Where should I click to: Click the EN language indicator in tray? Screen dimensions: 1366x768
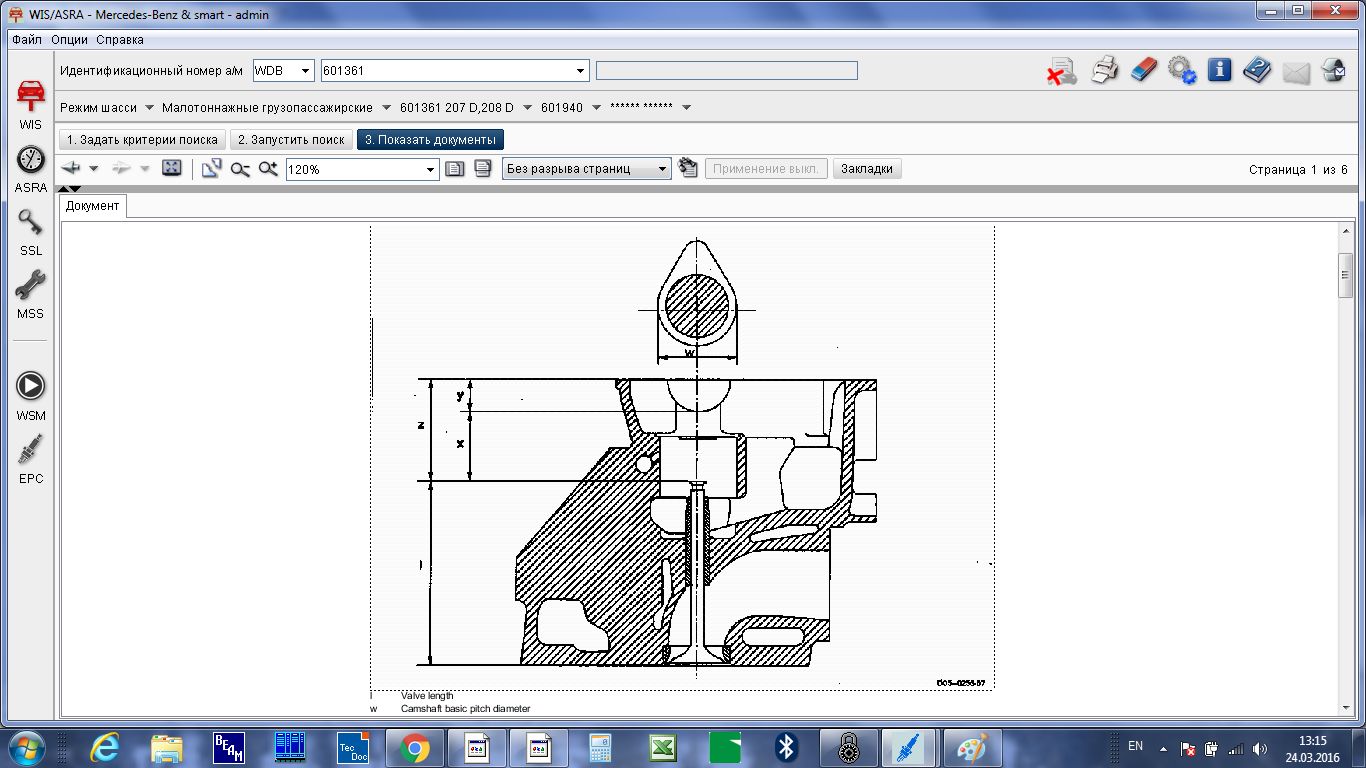[1135, 746]
